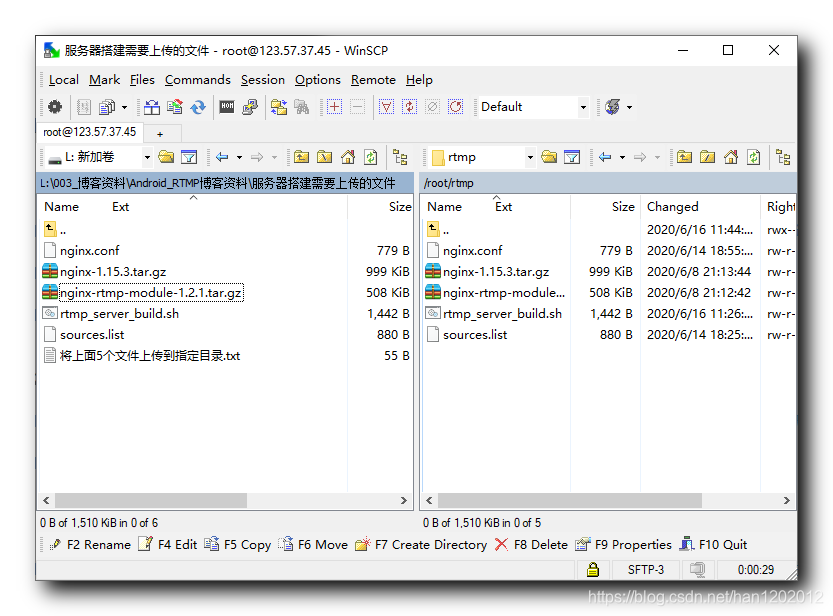Click the F5 Copy button
This screenshot has height=616, width=833.
(x=237, y=545)
